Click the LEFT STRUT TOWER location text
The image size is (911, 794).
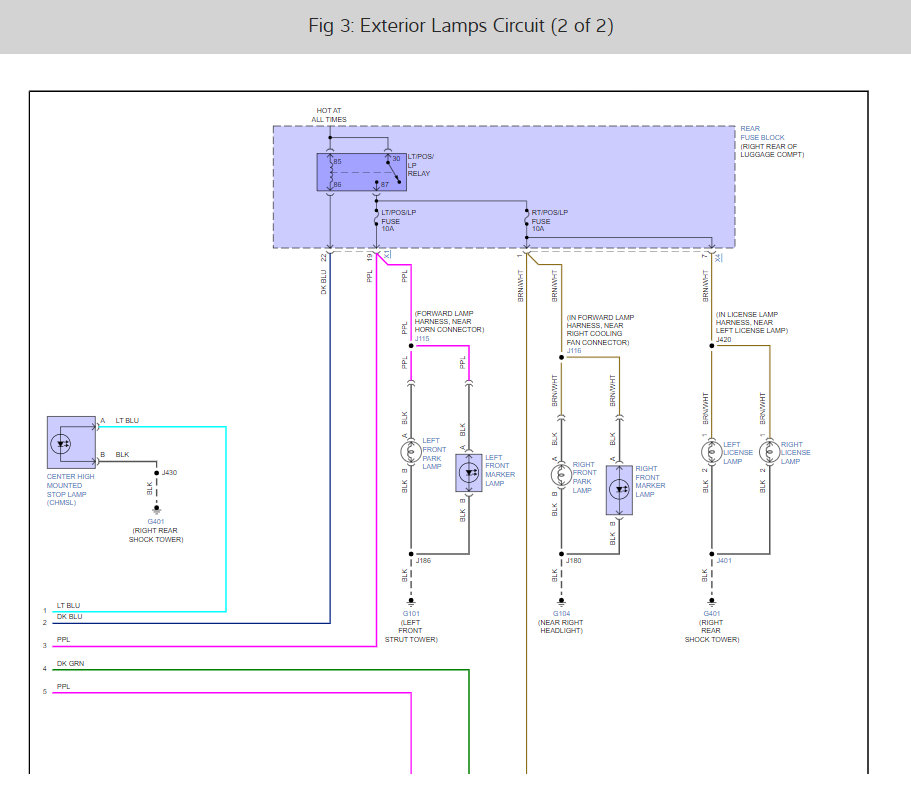411,631
